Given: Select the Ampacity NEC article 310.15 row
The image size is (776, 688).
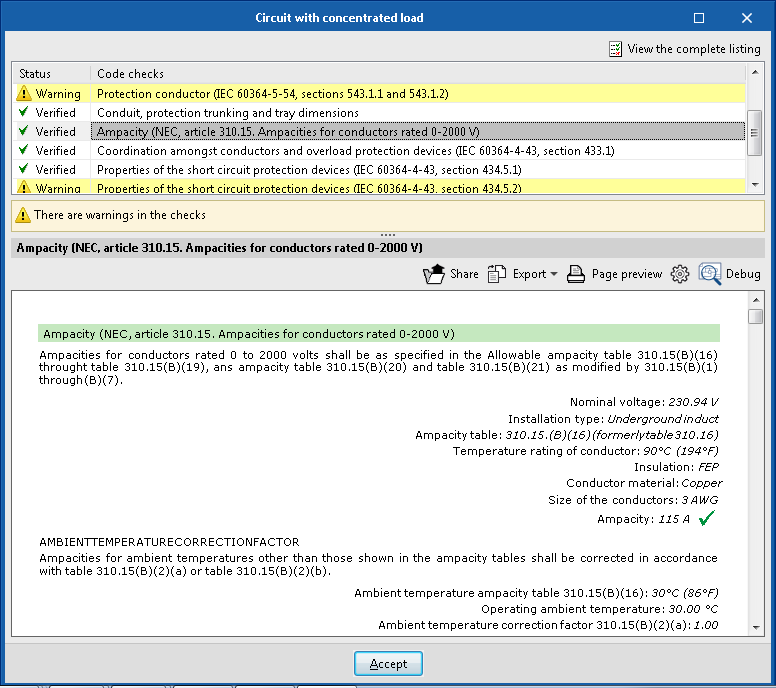Looking at the screenshot, I should tap(287, 132).
